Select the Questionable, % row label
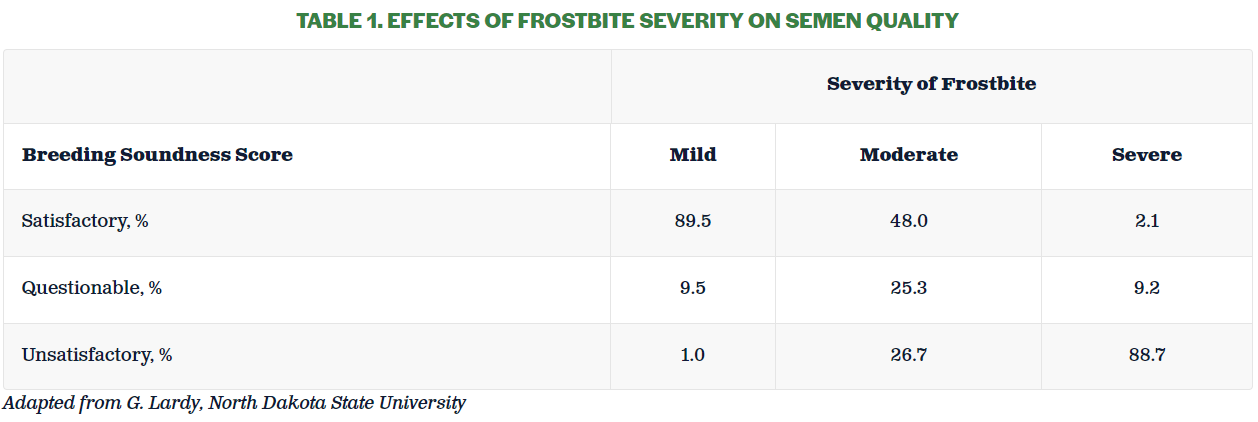 click(92, 288)
